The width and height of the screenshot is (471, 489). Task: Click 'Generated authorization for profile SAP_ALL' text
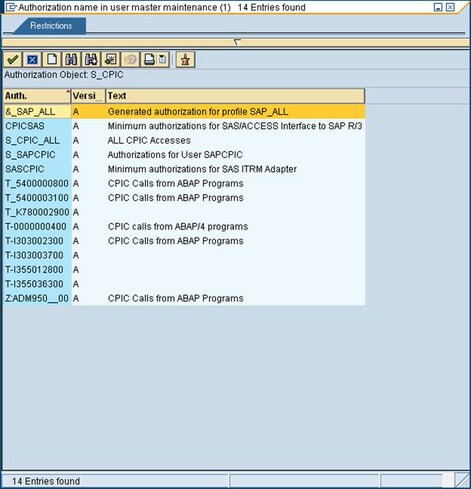[198, 112]
